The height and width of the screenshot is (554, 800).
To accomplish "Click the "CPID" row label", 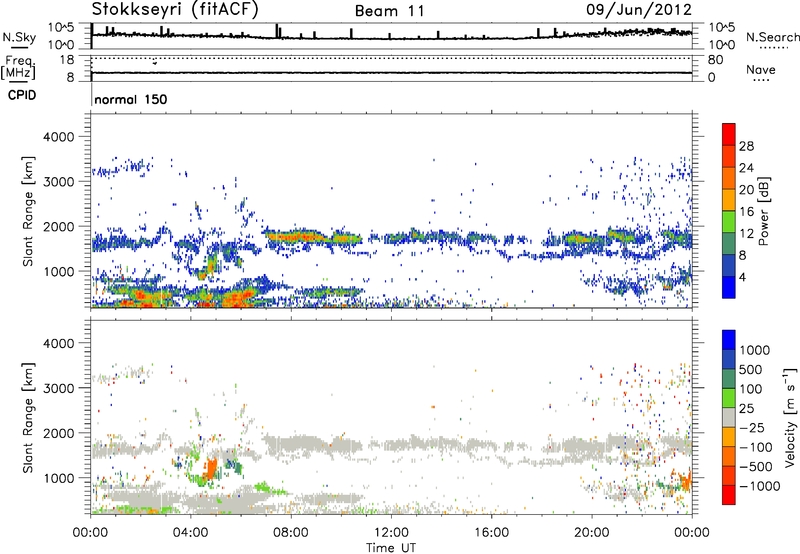I will [22, 95].
